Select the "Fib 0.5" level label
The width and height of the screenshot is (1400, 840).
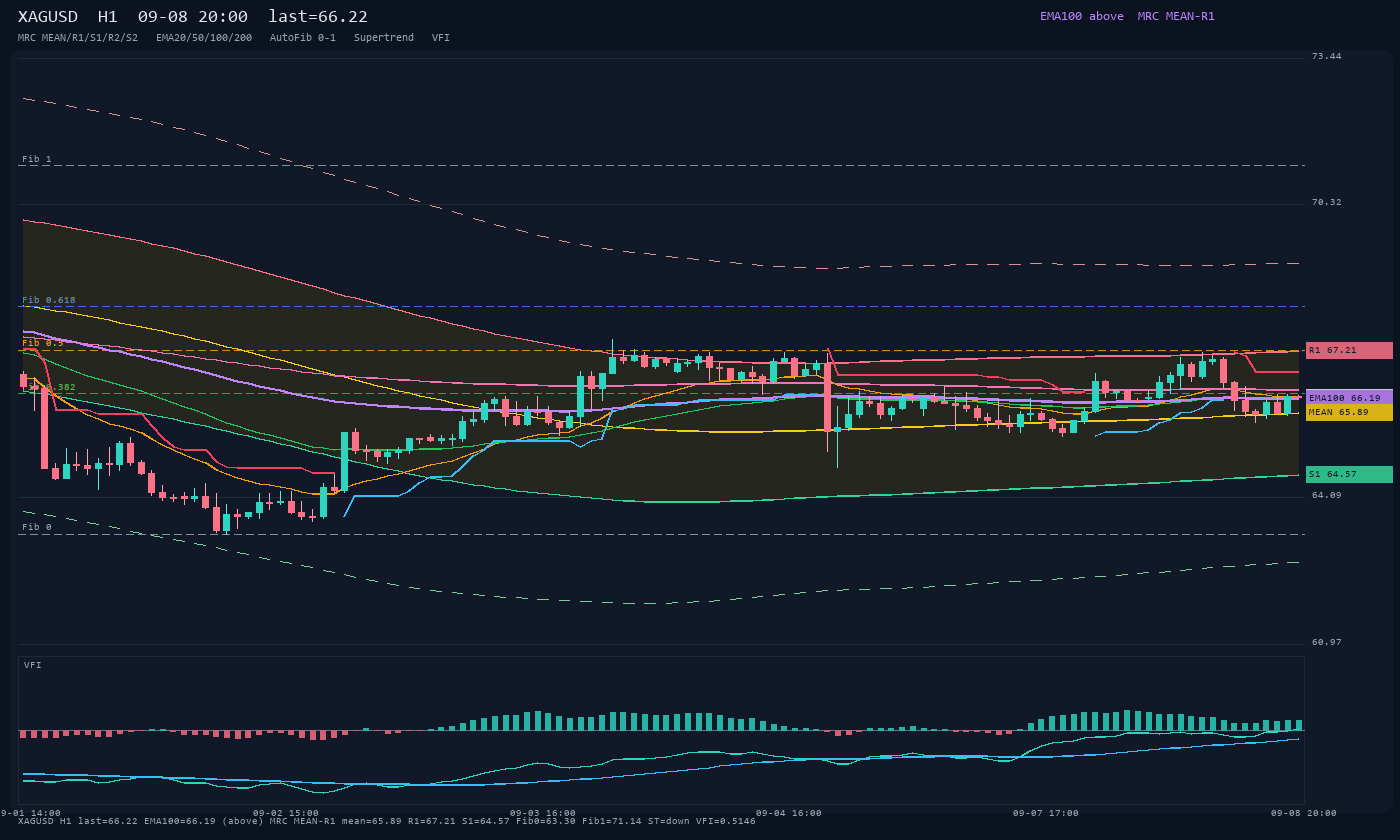tap(43, 343)
